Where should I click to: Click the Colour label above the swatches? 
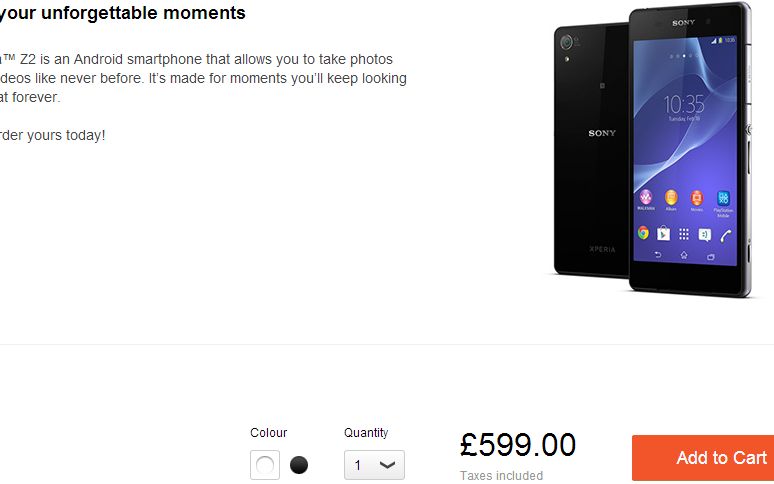[268, 433]
